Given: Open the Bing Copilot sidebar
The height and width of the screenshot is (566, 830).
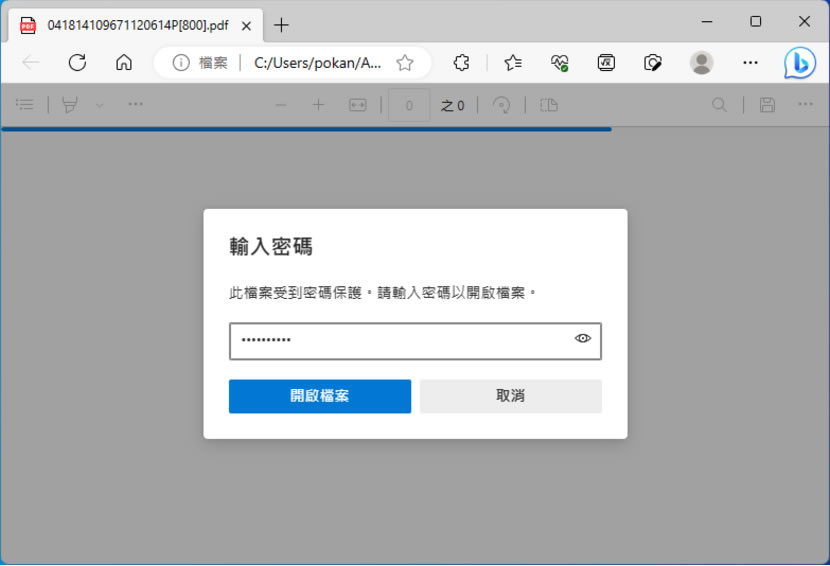Looking at the screenshot, I should [799, 63].
